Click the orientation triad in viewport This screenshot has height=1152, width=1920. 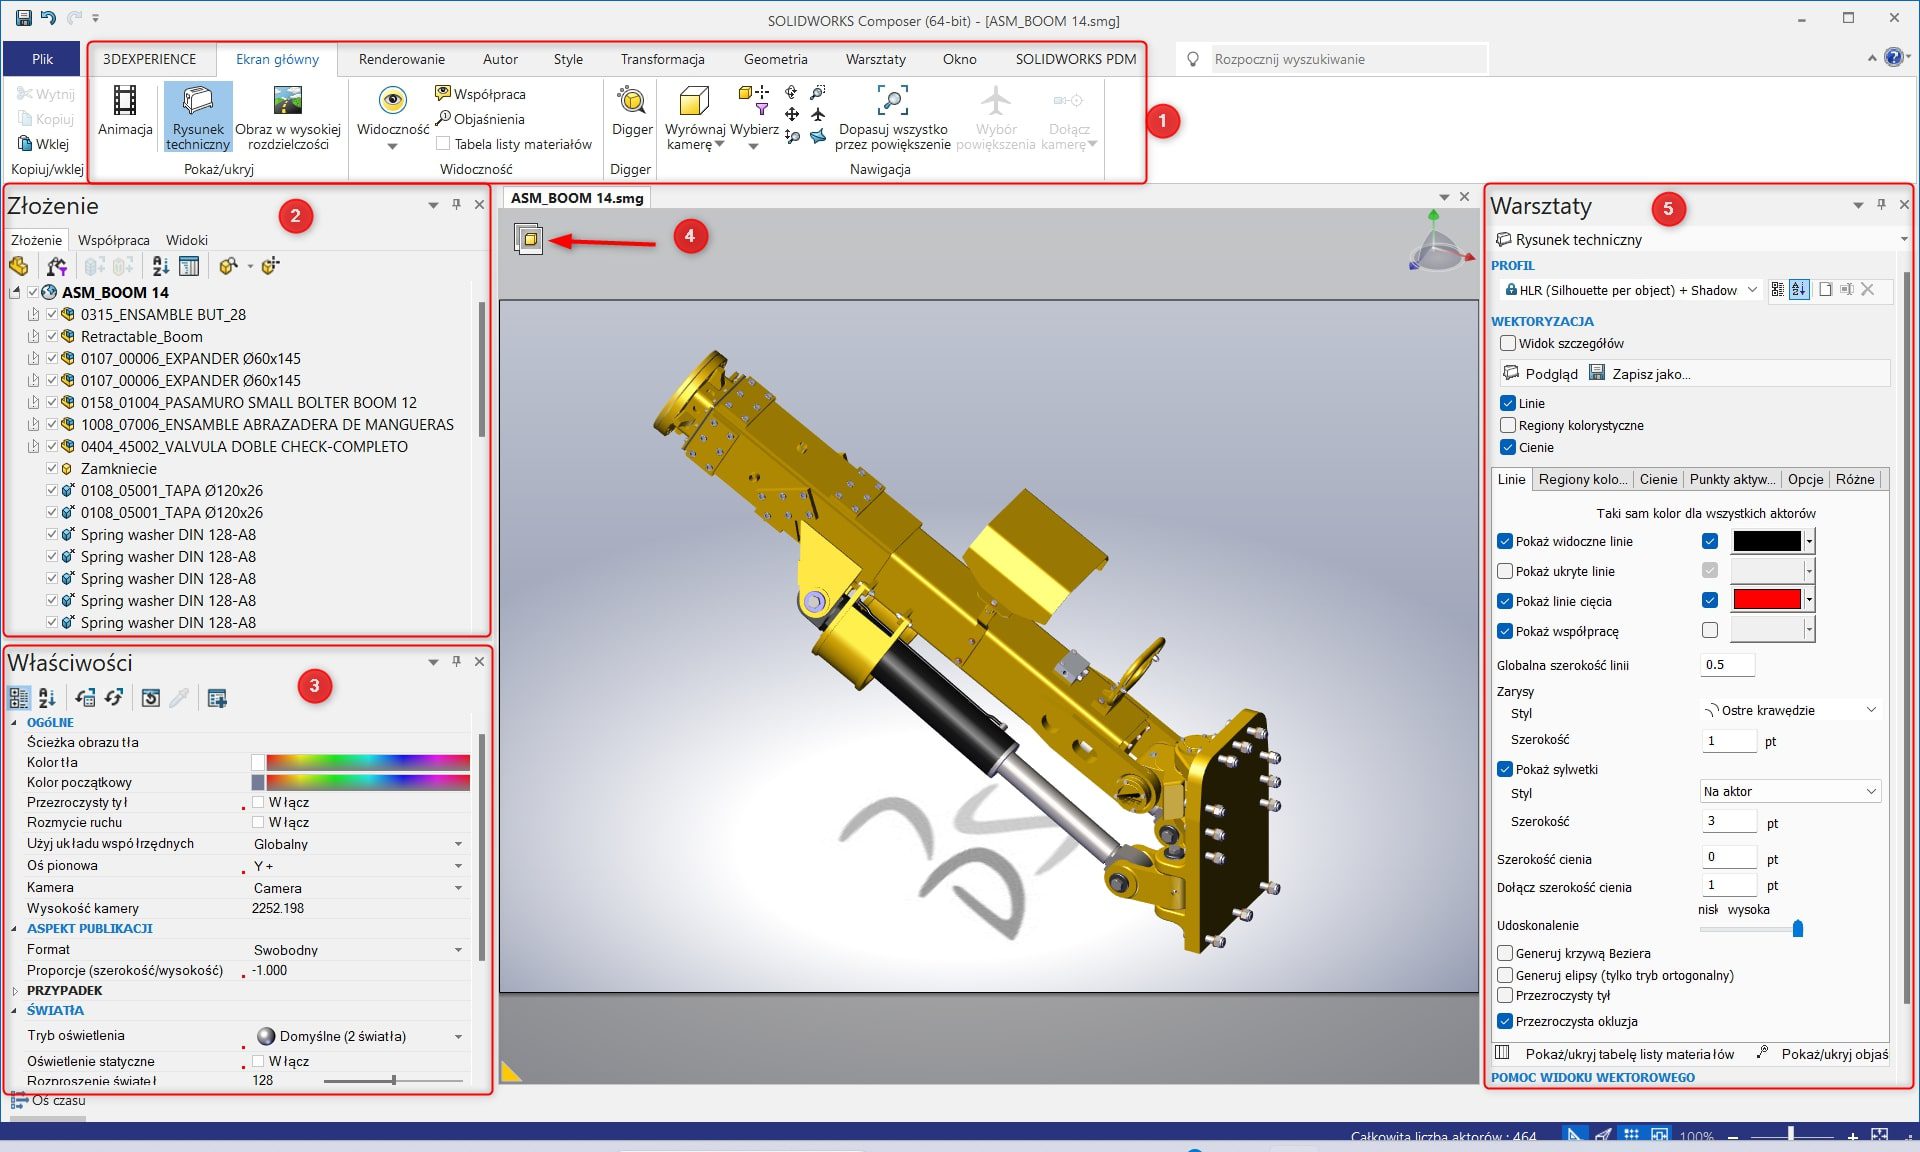pos(1440,243)
